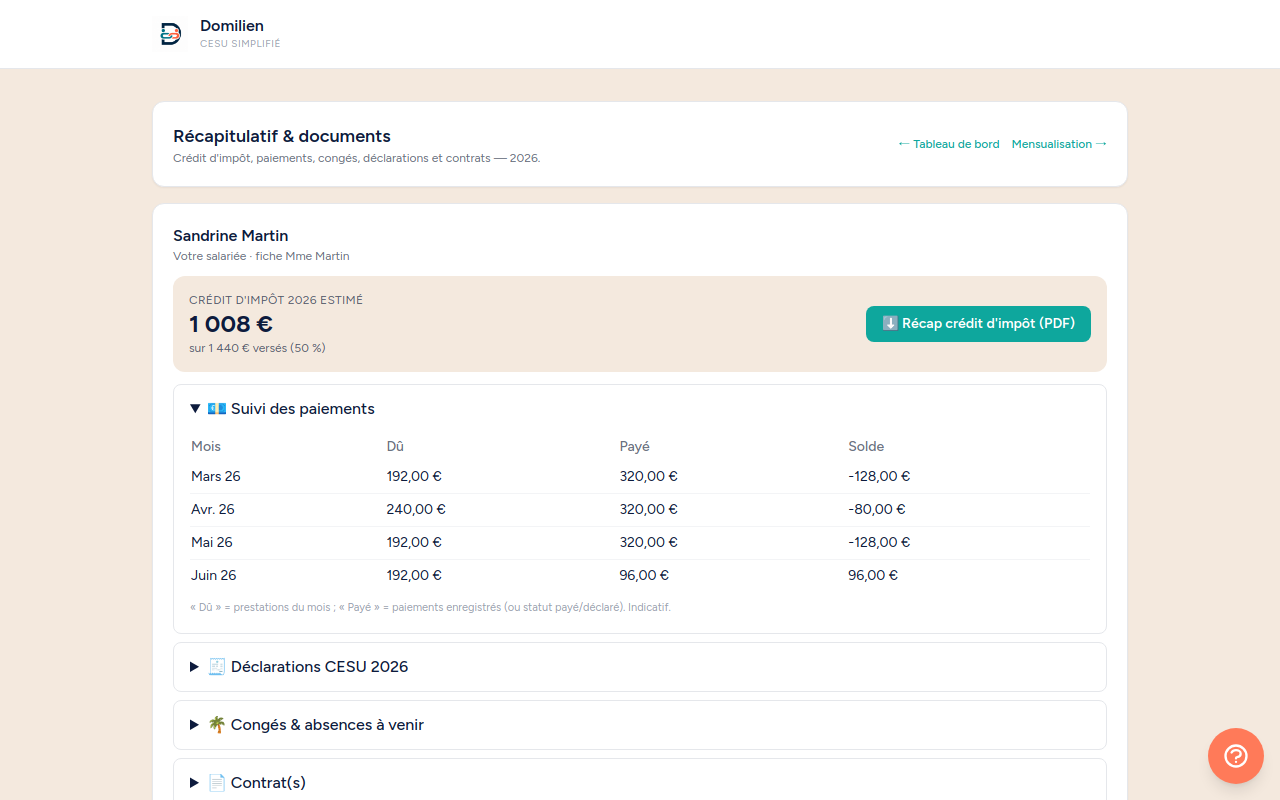
Task: Click the receipt icon beside Déclarations CESU 2026
Action: (217, 667)
